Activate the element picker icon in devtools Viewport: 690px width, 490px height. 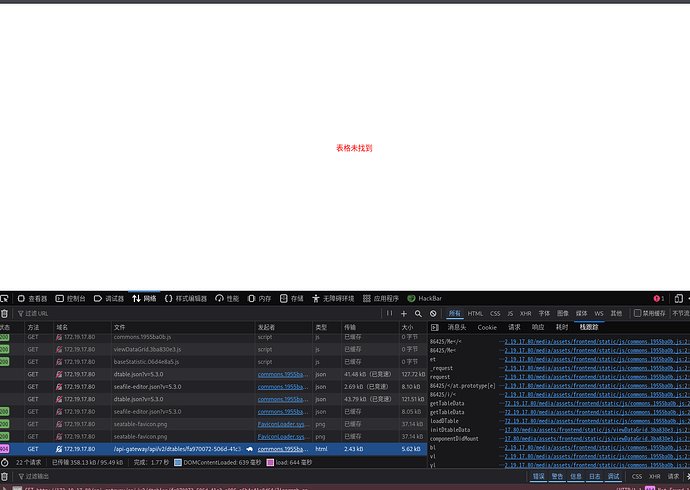coord(4,299)
